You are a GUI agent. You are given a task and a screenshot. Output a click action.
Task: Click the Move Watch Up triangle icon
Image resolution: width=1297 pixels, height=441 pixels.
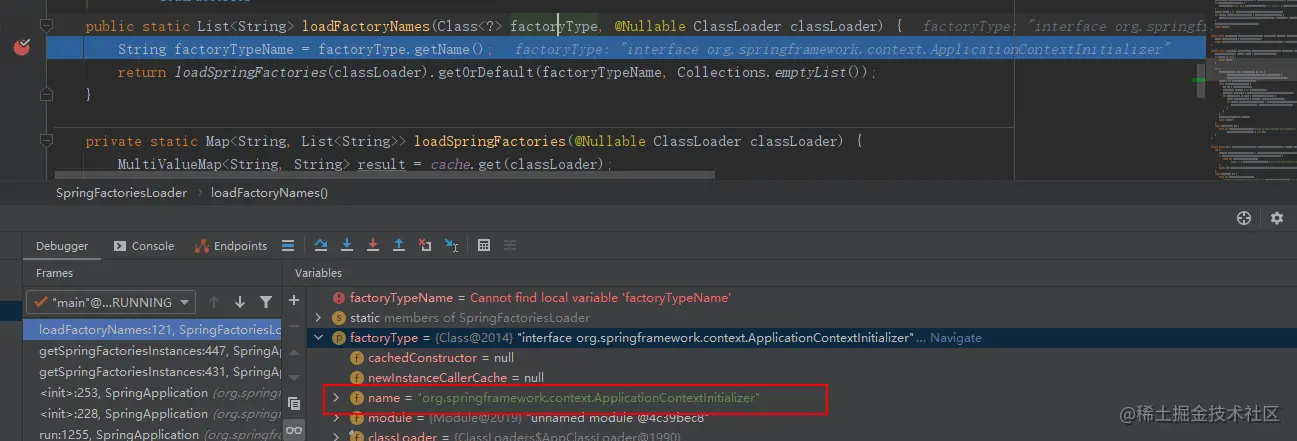click(x=294, y=352)
